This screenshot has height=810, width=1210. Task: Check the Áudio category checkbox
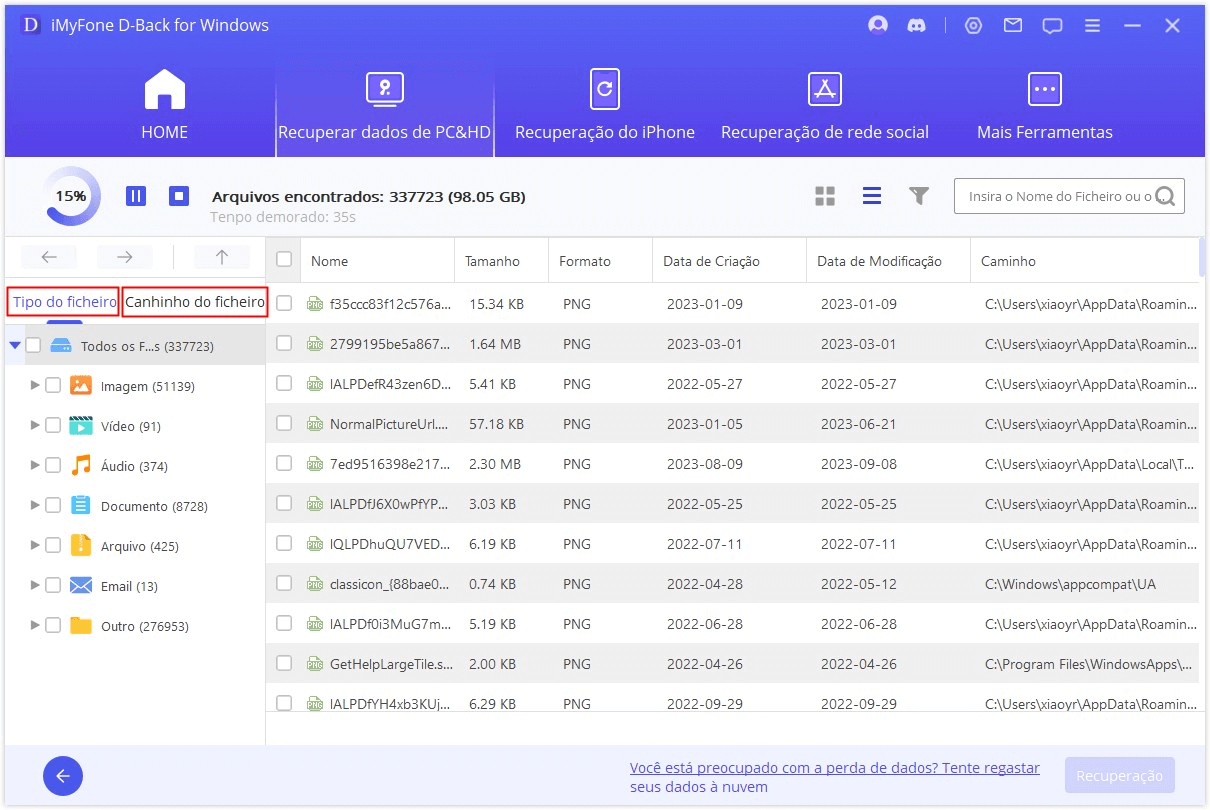click(x=53, y=466)
